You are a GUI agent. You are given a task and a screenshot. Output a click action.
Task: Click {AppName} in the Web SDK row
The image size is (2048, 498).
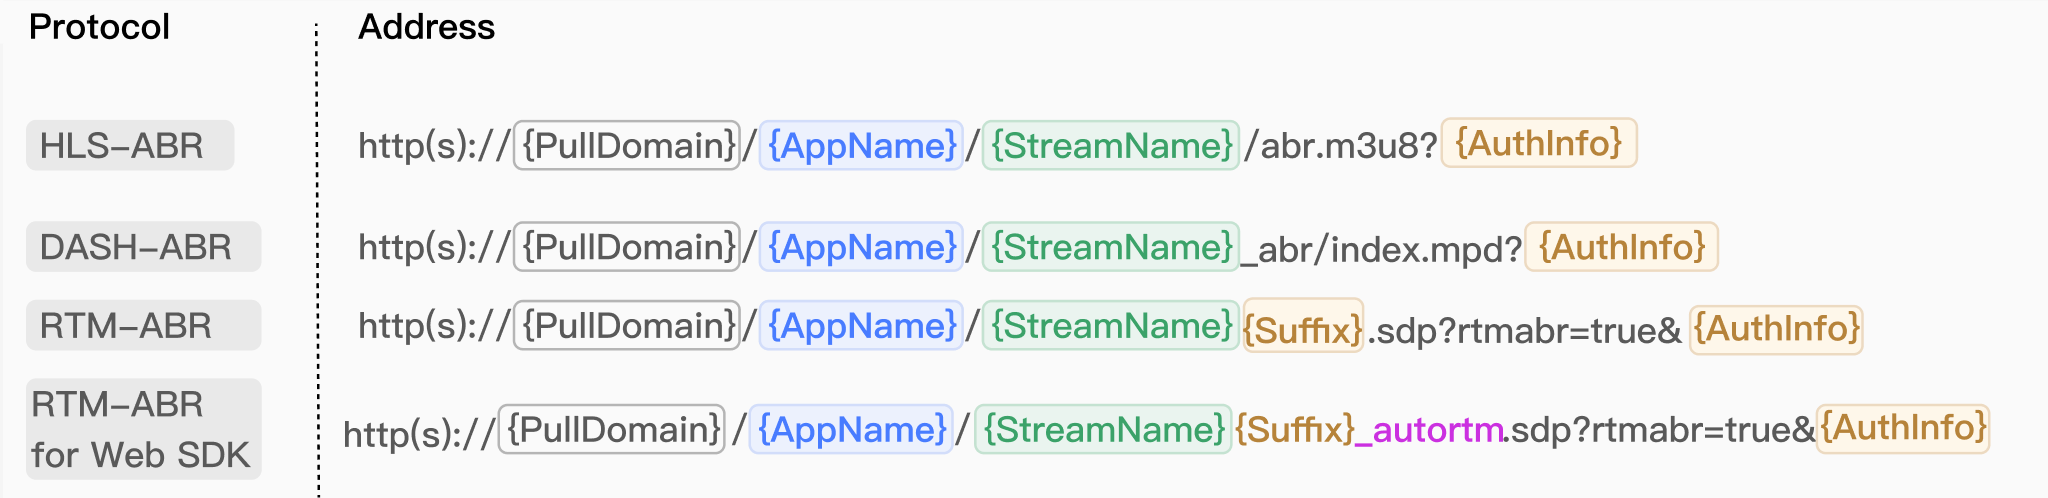point(851,429)
